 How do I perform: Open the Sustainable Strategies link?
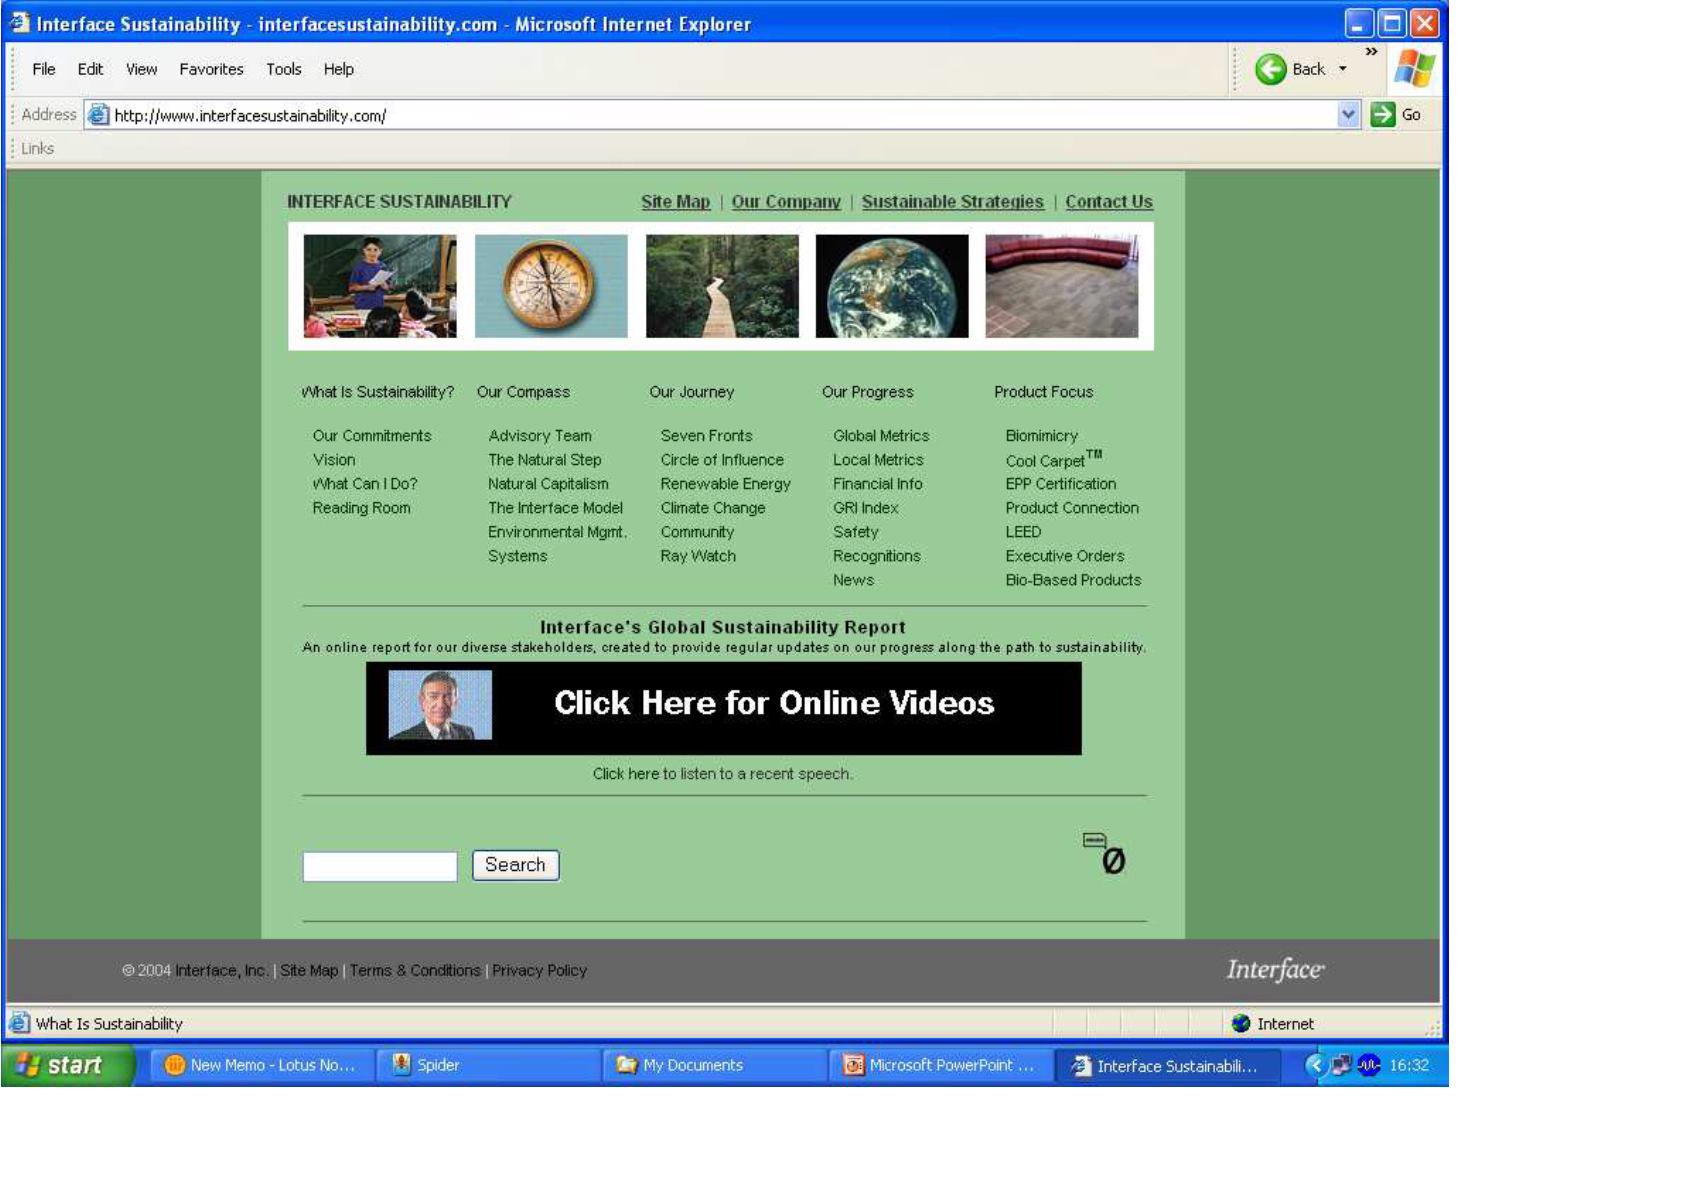952,202
